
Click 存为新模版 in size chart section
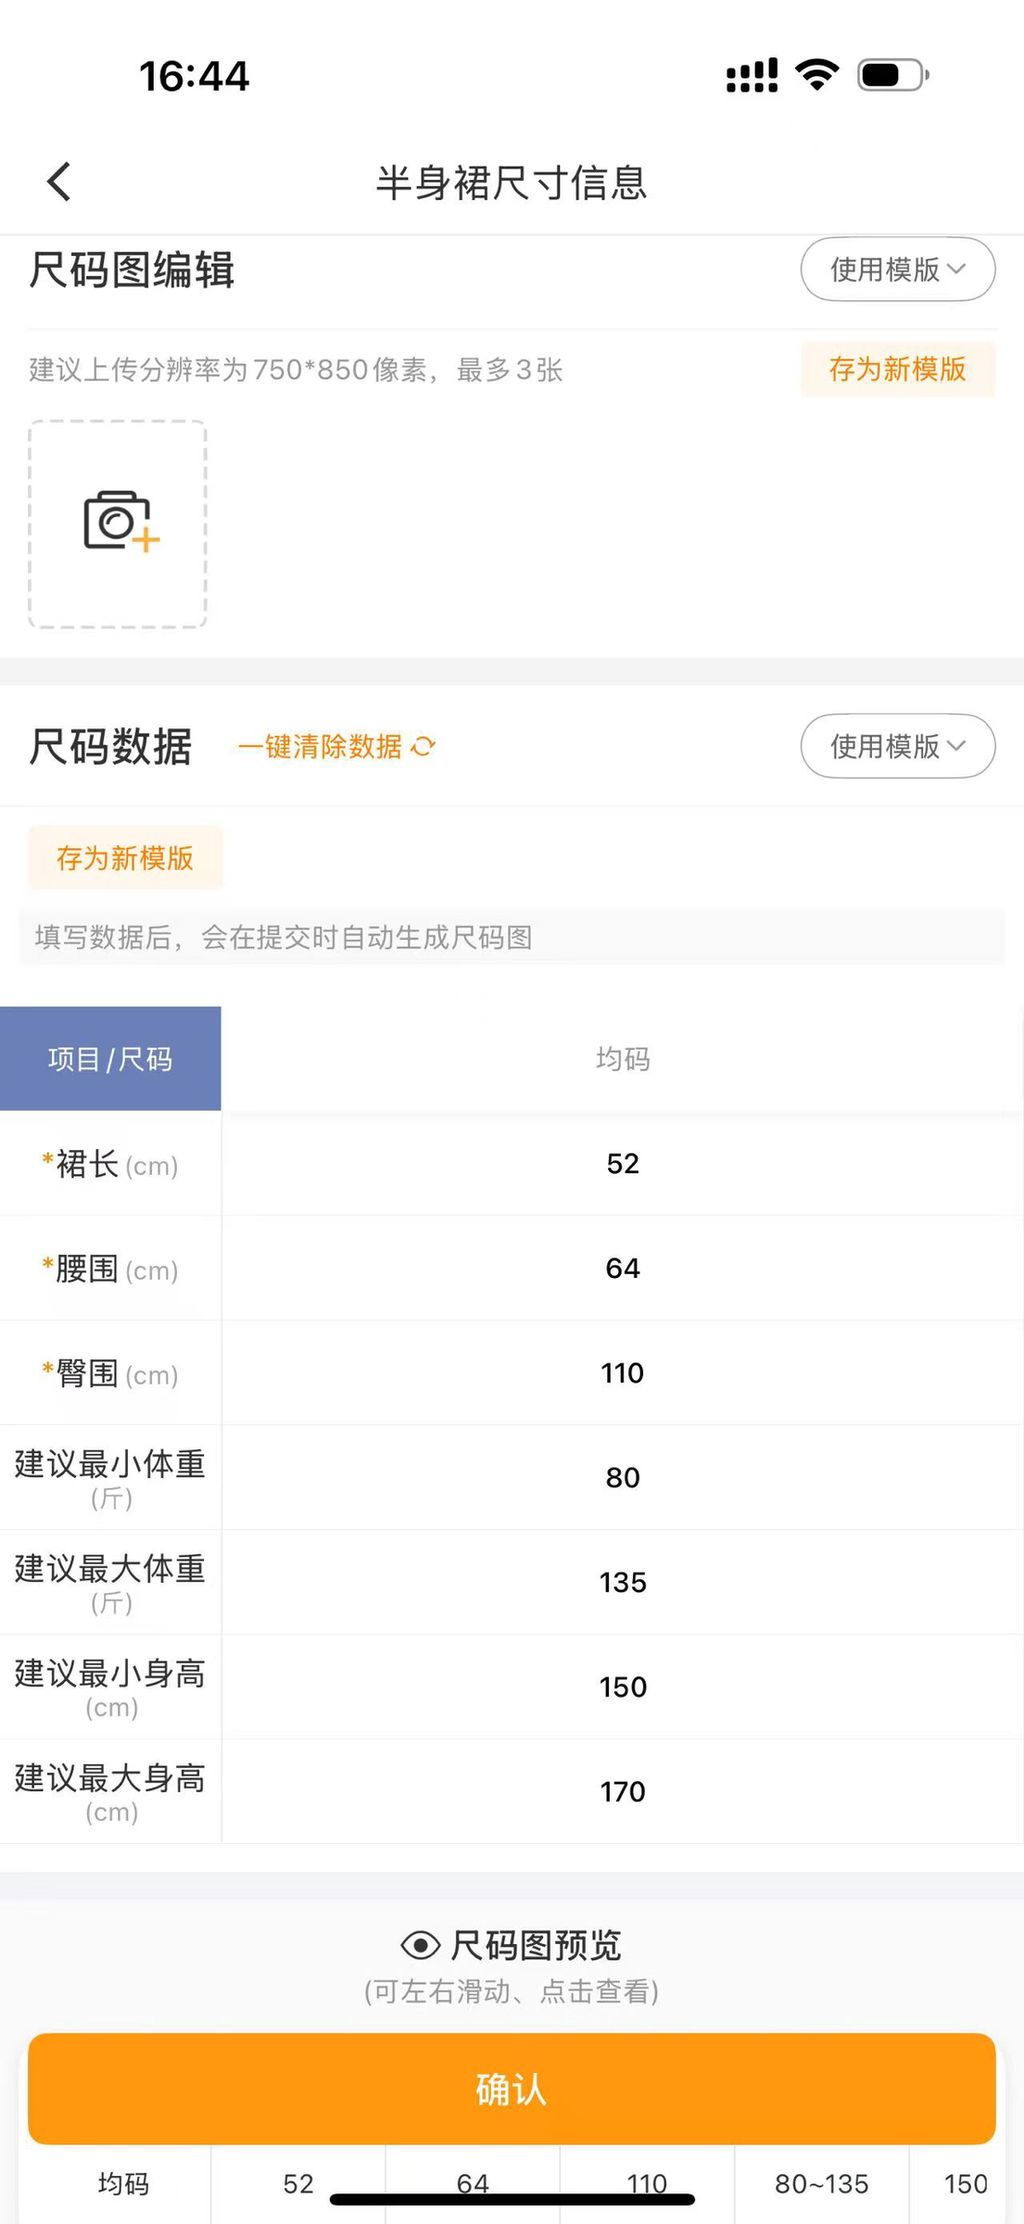898,369
